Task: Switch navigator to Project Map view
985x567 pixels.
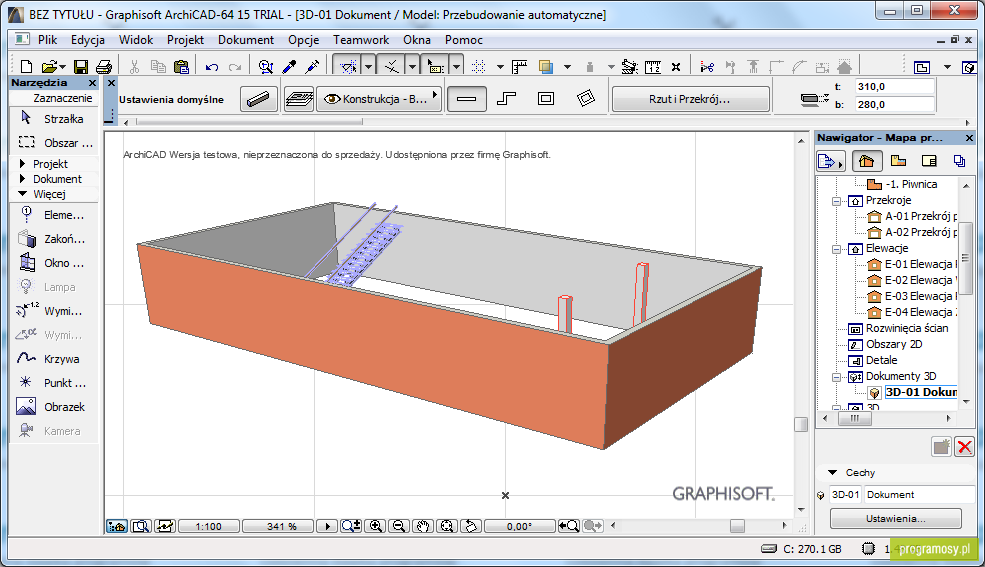Action: click(866, 161)
